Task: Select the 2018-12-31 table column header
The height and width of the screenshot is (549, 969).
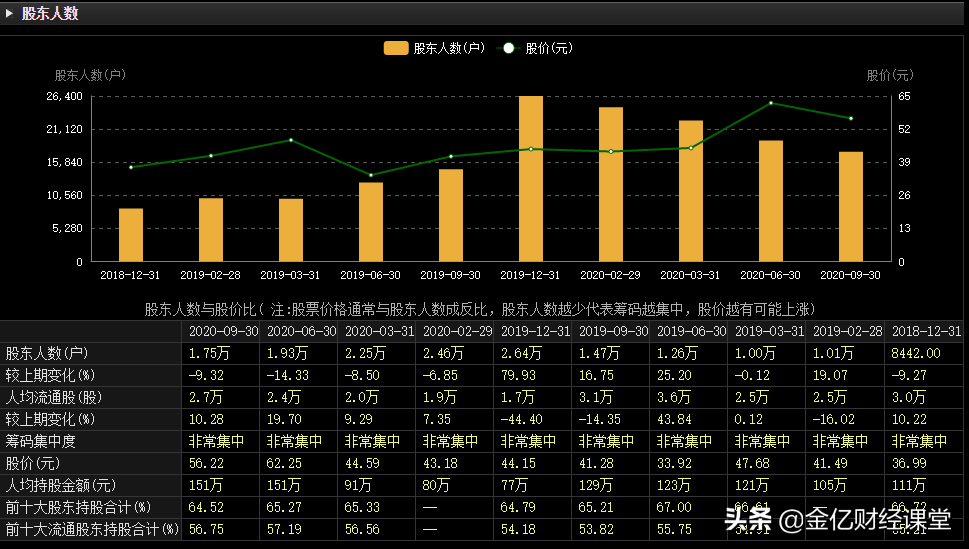Action: point(926,331)
